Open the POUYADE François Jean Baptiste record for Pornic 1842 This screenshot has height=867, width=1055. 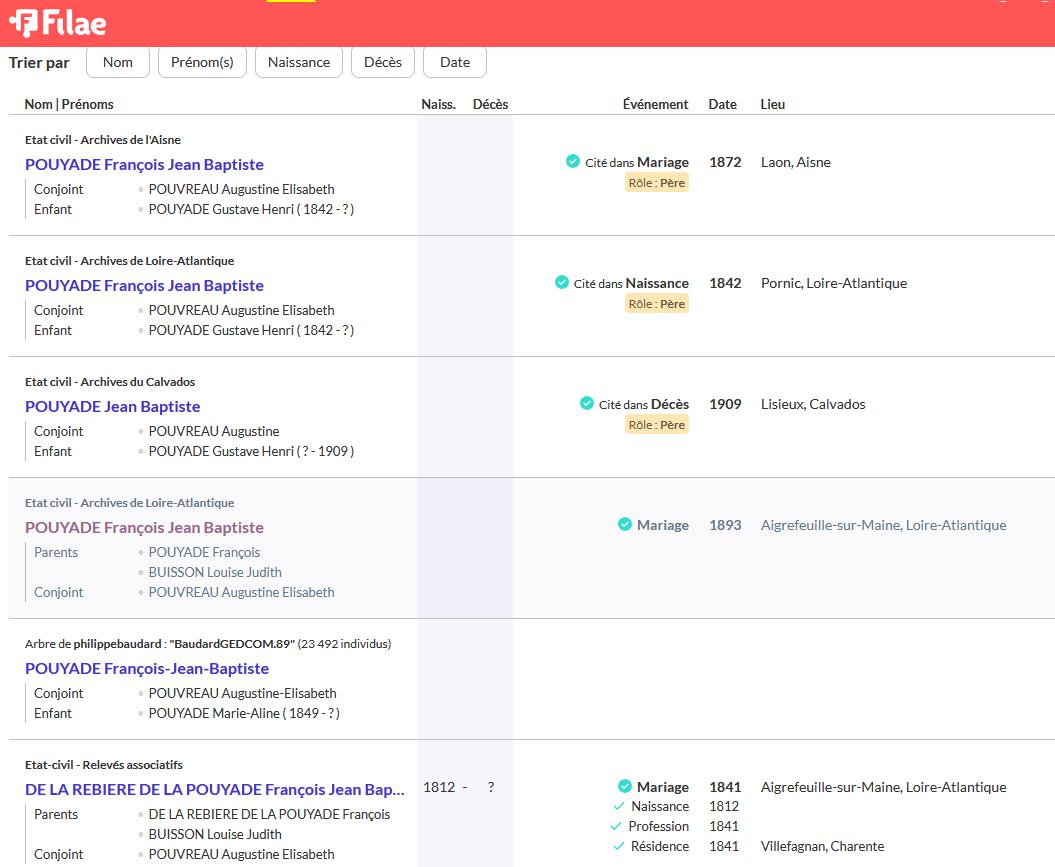144,286
